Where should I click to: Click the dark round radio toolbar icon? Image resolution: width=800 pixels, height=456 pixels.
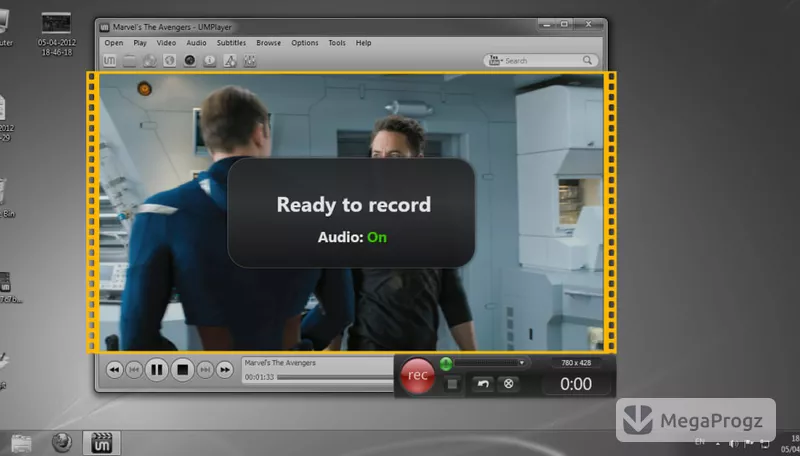pos(190,61)
